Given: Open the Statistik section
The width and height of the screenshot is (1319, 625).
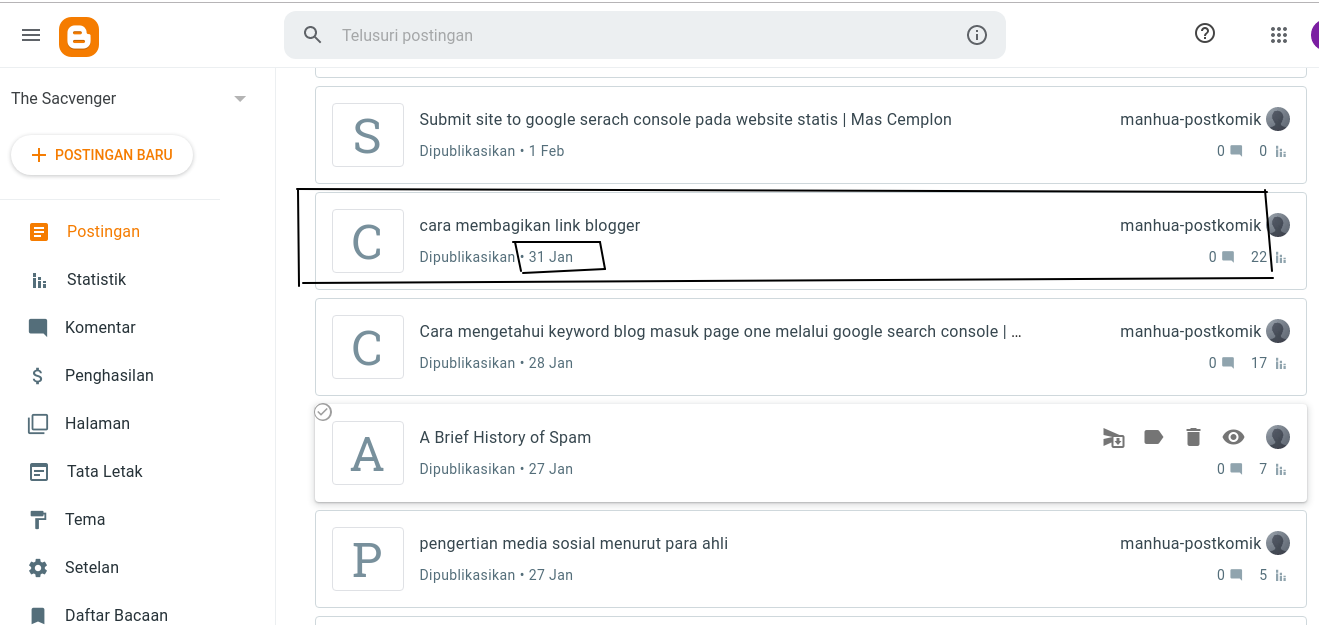Looking at the screenshot, I should point(96,280).
